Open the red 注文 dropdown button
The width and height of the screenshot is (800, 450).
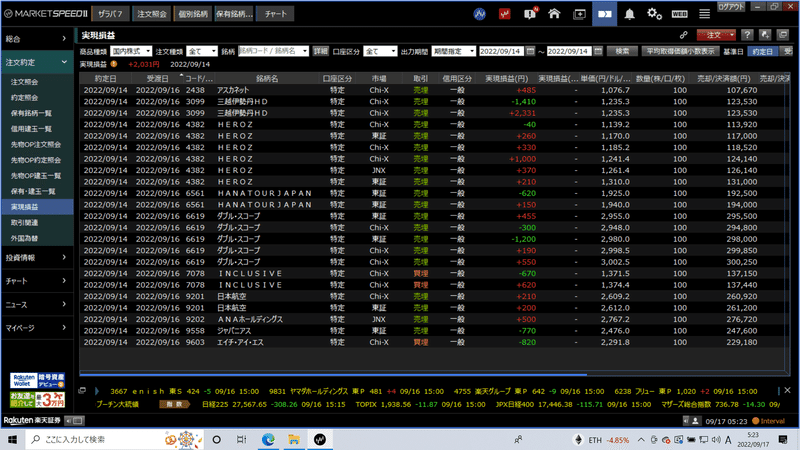click(716, 35)
